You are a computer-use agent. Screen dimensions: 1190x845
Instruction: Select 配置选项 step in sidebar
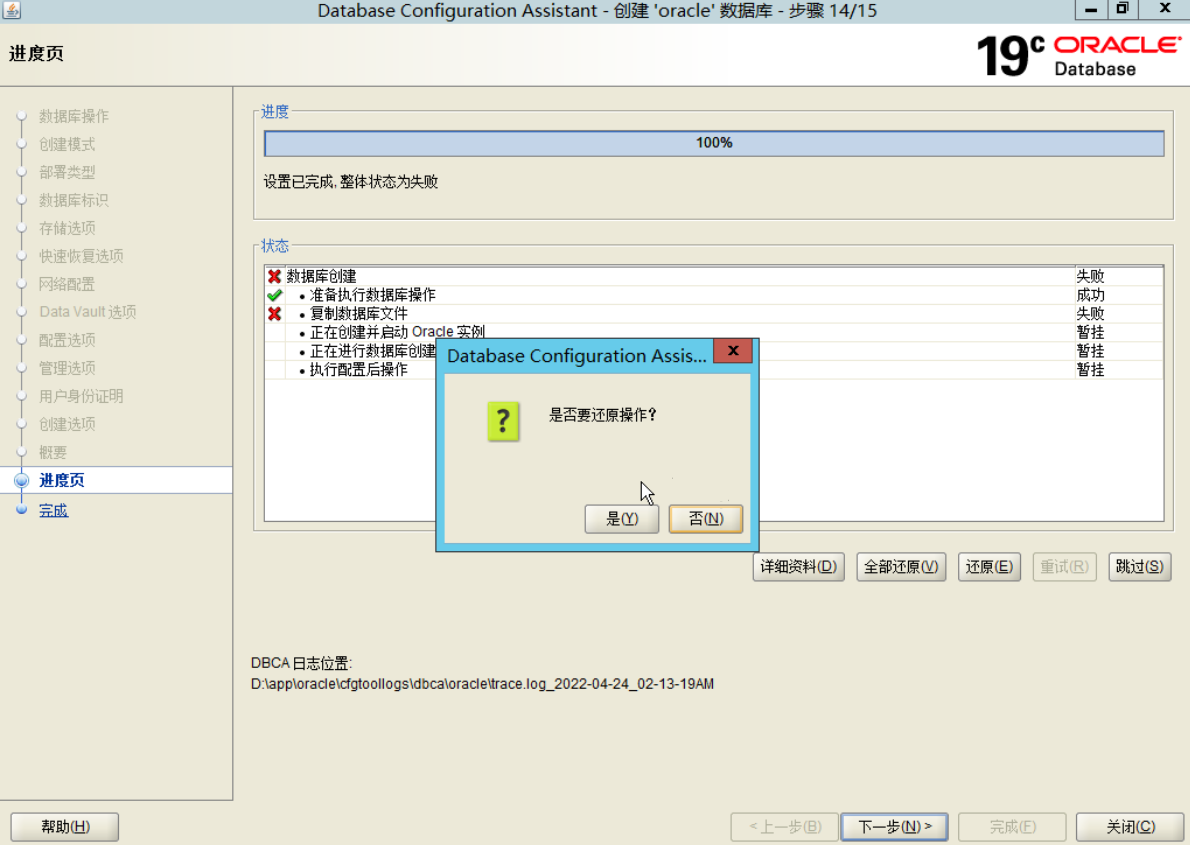click(67, 340)
